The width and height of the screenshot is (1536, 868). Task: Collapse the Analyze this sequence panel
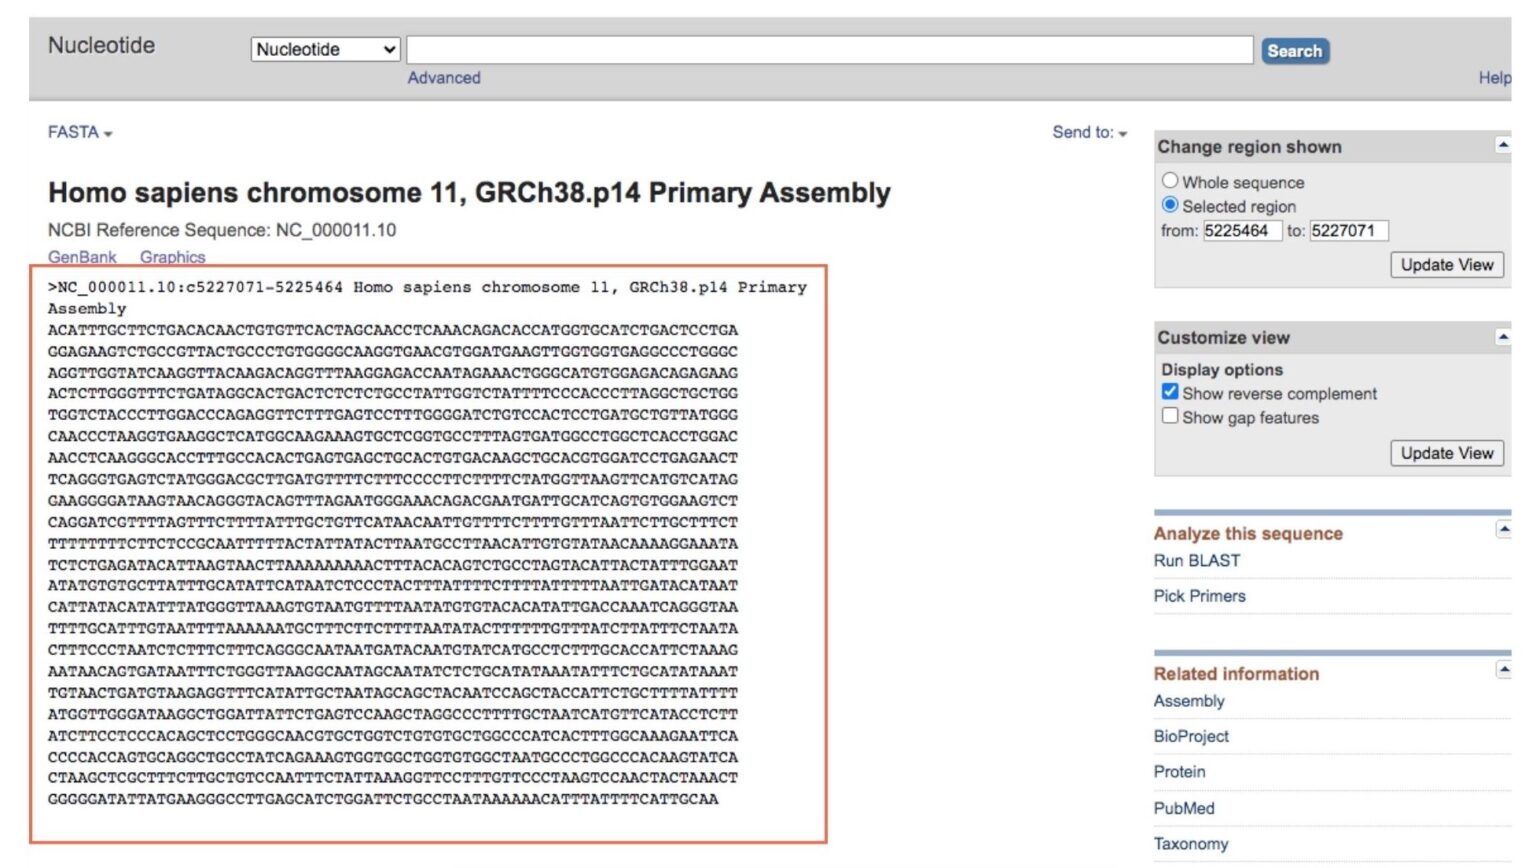[x=1502, y=527]
